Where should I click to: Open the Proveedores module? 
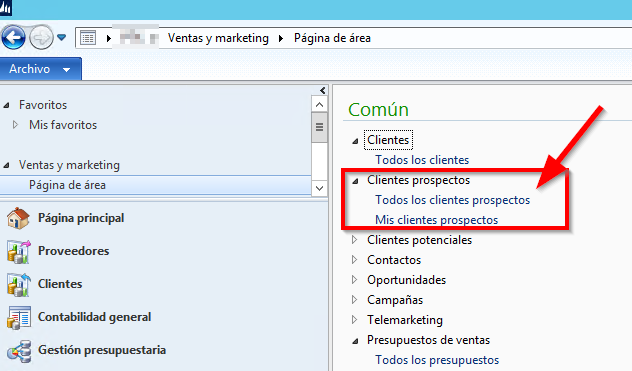click(73, 251)
